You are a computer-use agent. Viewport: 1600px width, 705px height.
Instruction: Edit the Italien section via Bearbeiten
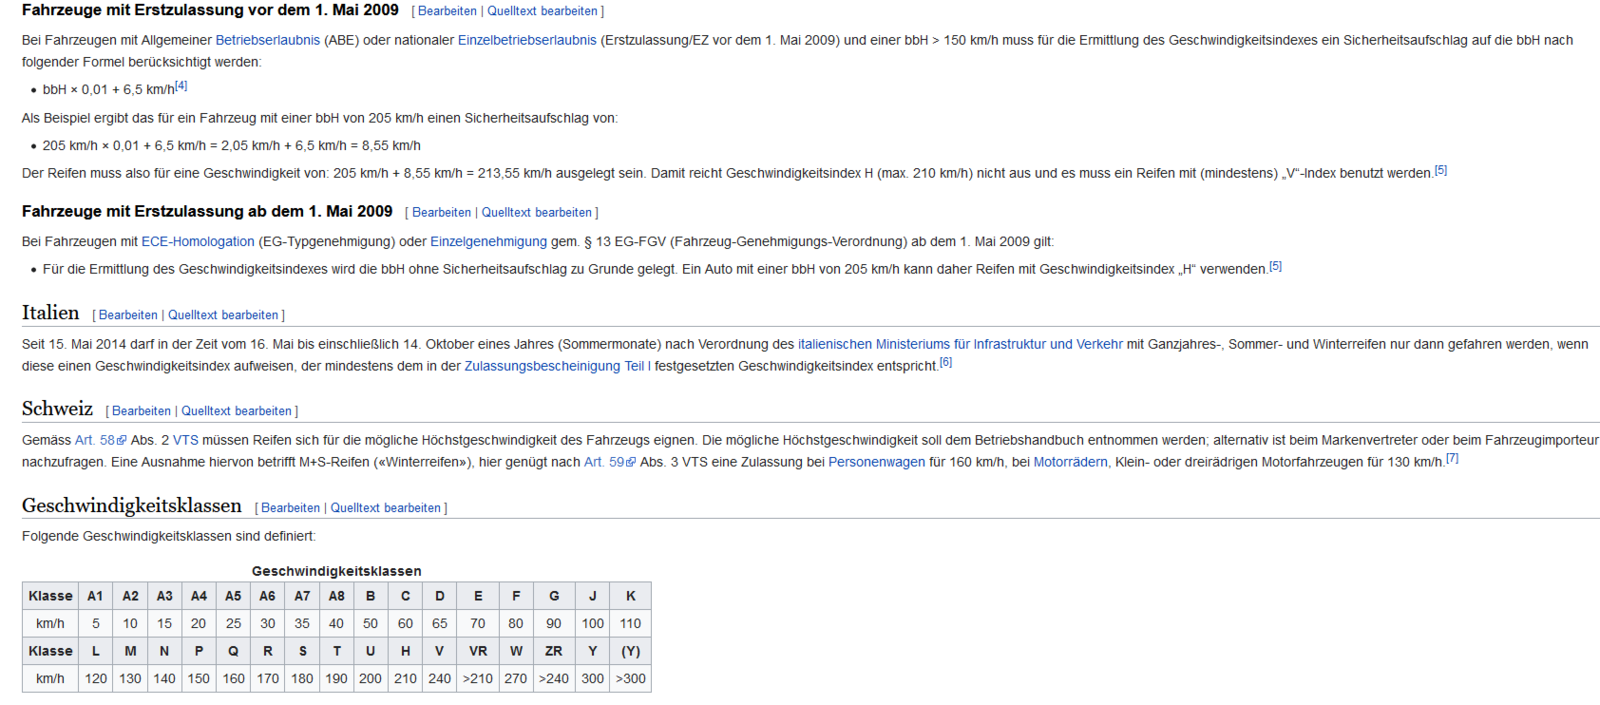tap(128, 315)
